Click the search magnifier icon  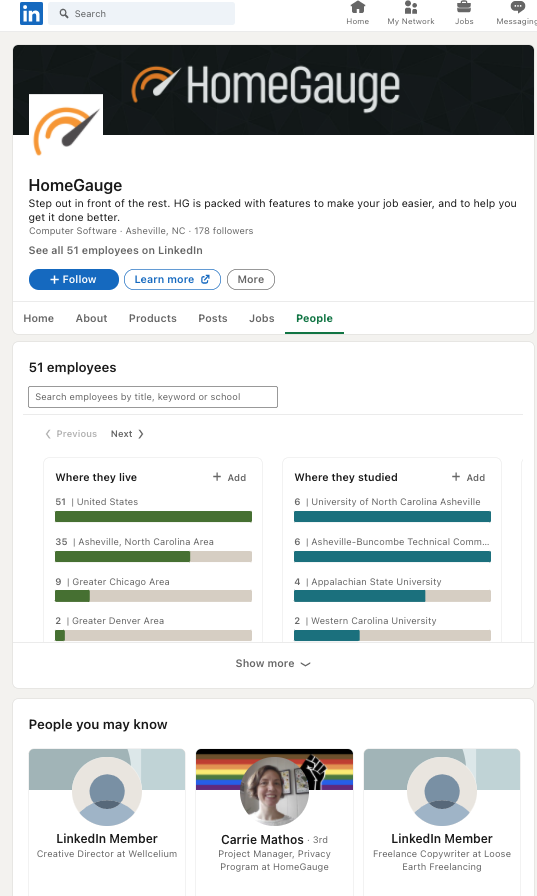(64, 13)
